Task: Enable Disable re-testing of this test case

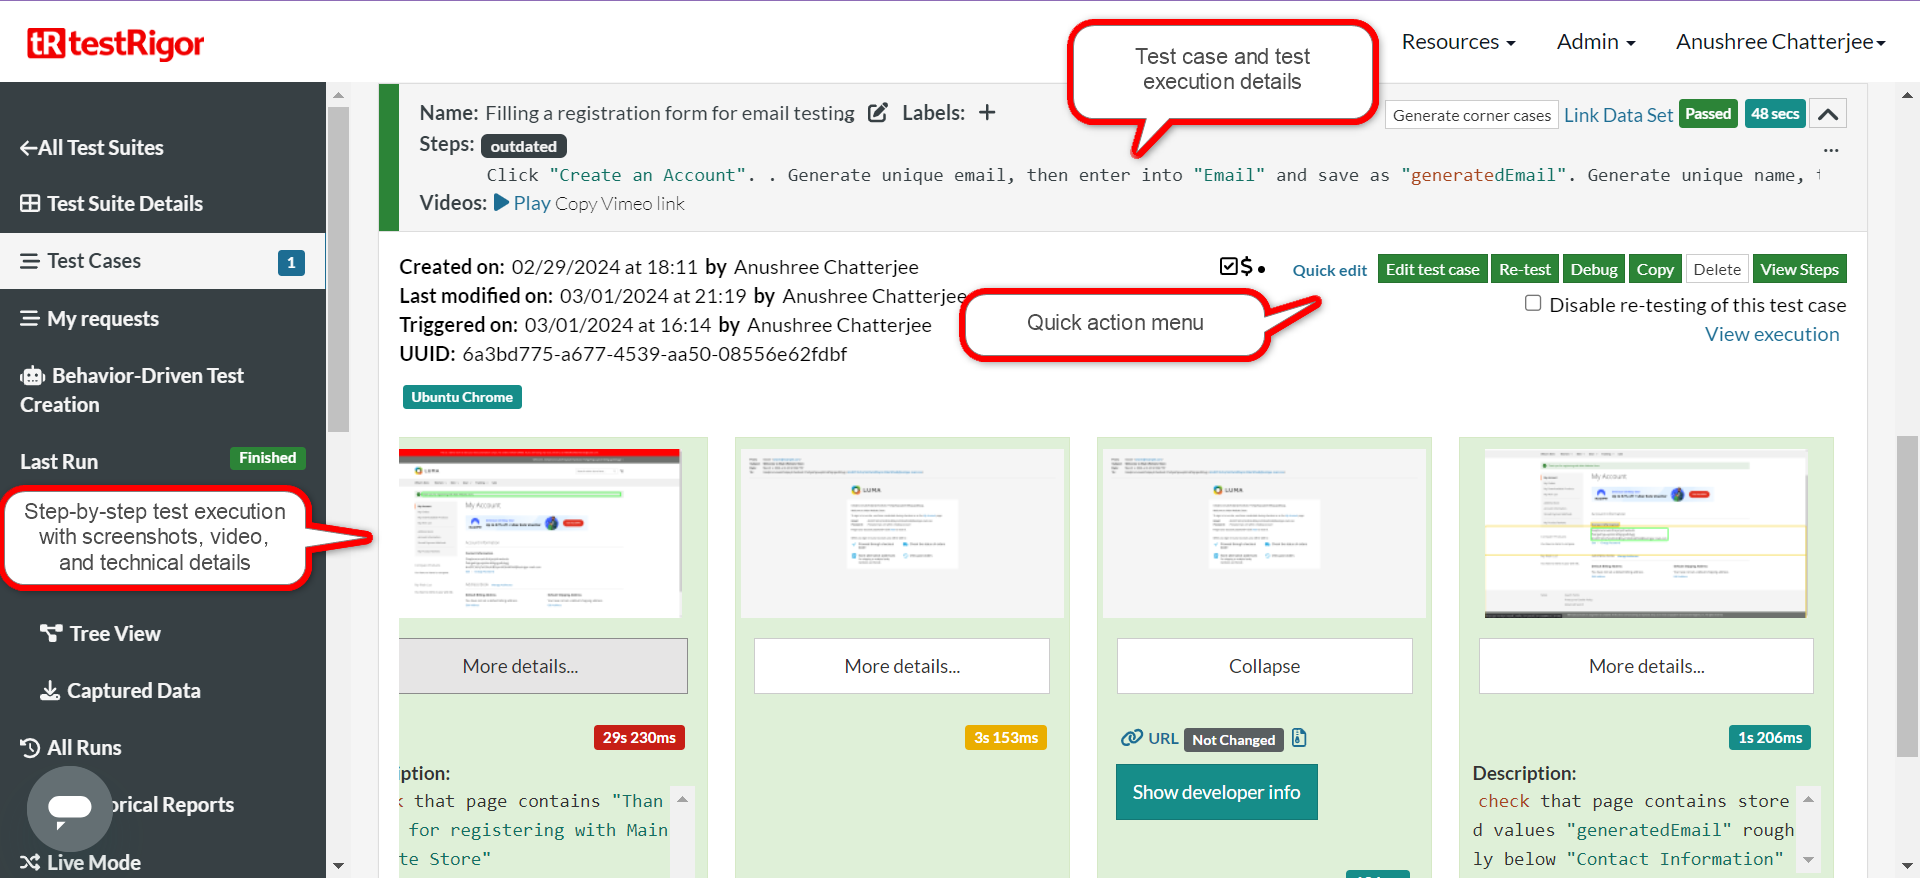Action: point(1532,303)
